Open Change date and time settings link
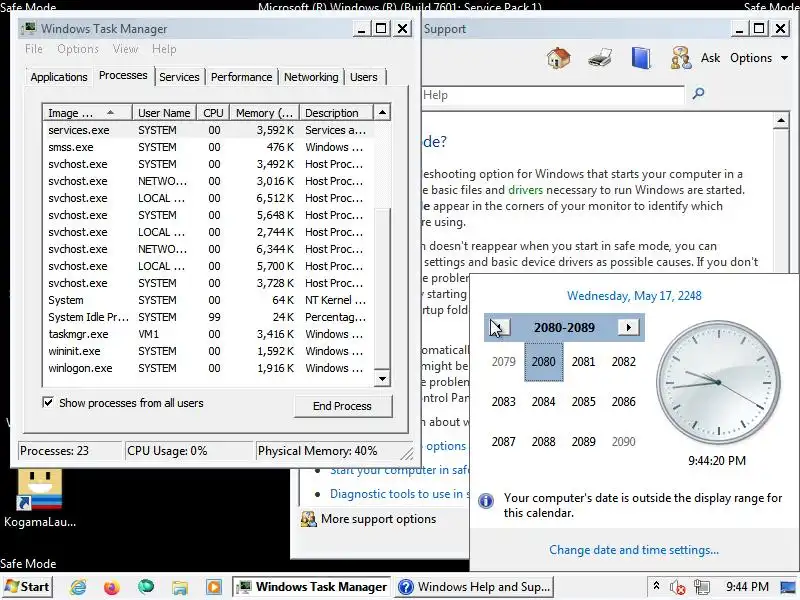The width and height of the screenshot is (800, 600). pyautogui.click(x=634, y=550)
